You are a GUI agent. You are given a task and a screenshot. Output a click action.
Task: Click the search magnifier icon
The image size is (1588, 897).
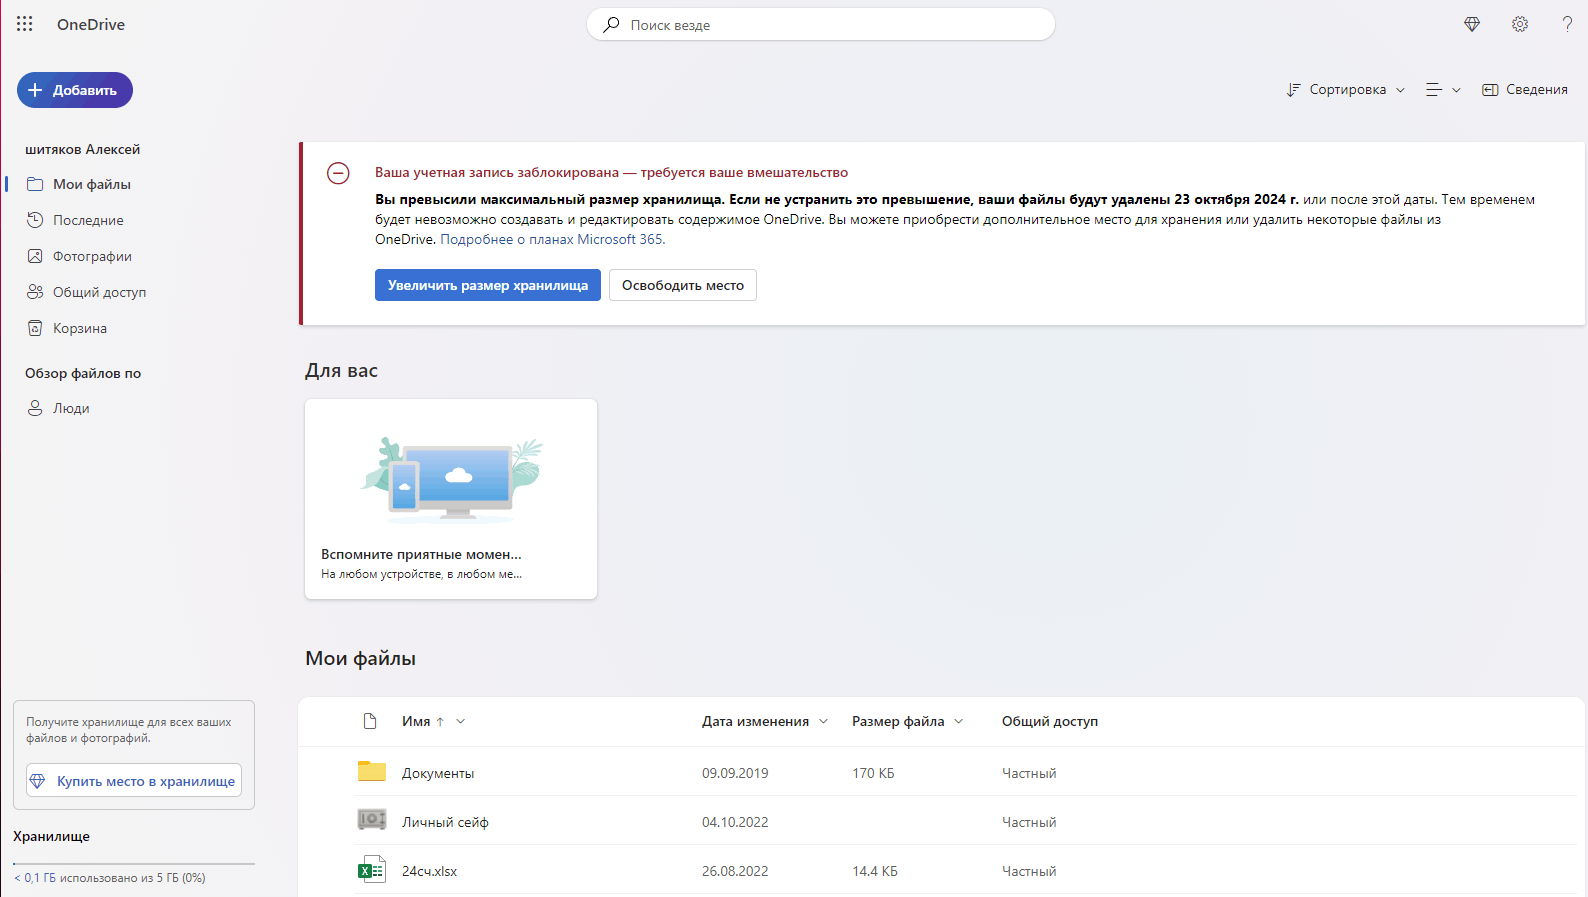(x=611, y=25)
